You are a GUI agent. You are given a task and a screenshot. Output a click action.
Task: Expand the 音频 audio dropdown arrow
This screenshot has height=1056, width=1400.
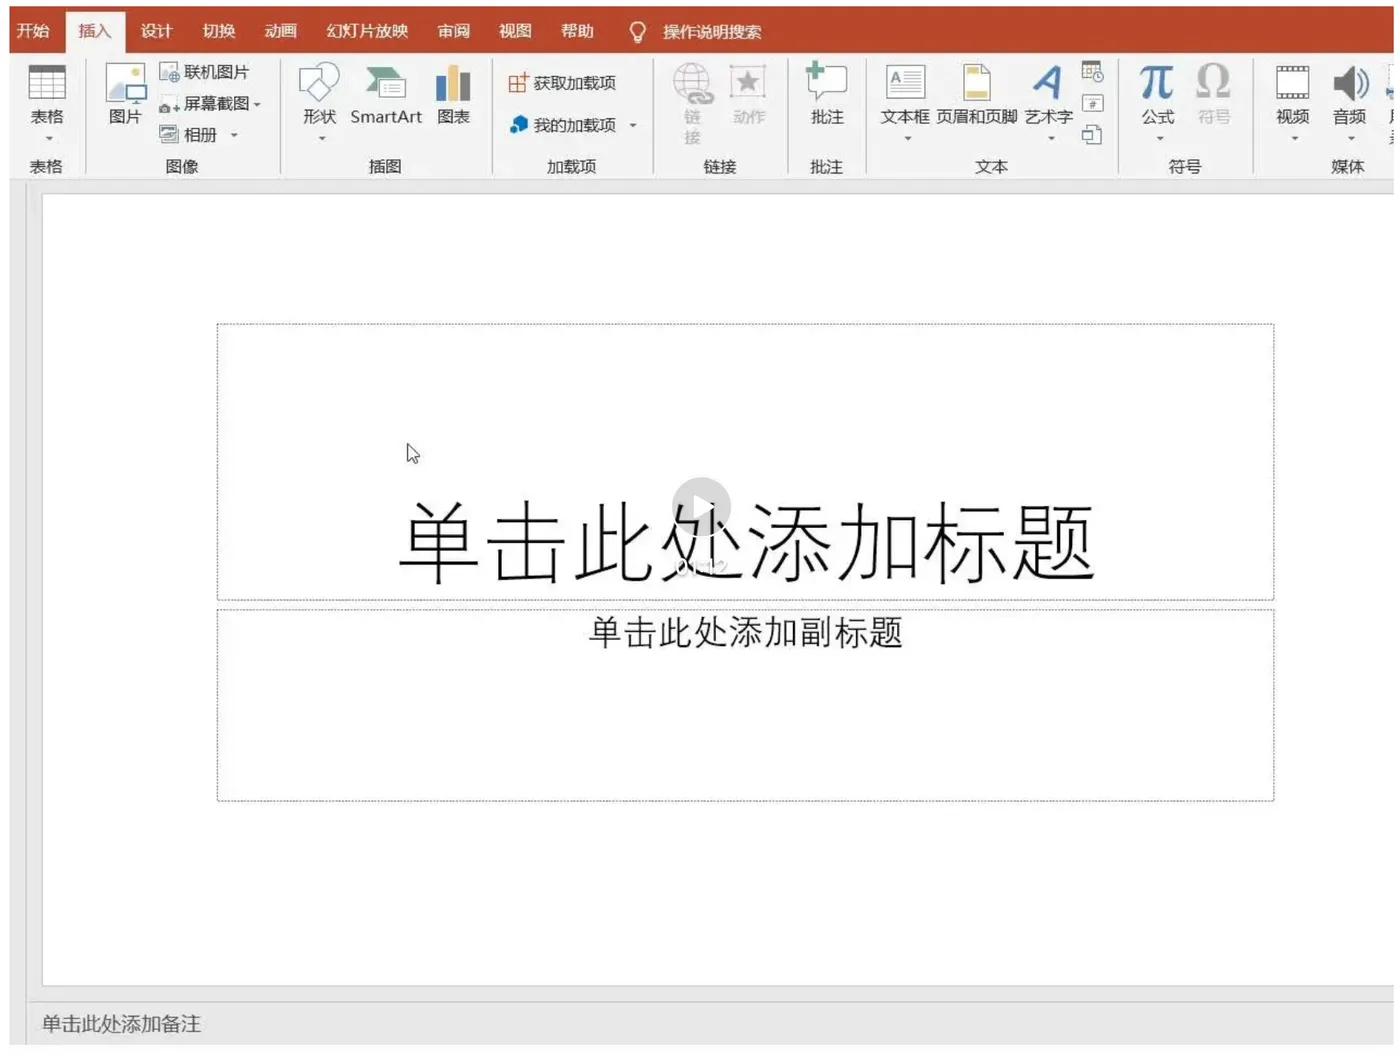(x=1351, y=139)
